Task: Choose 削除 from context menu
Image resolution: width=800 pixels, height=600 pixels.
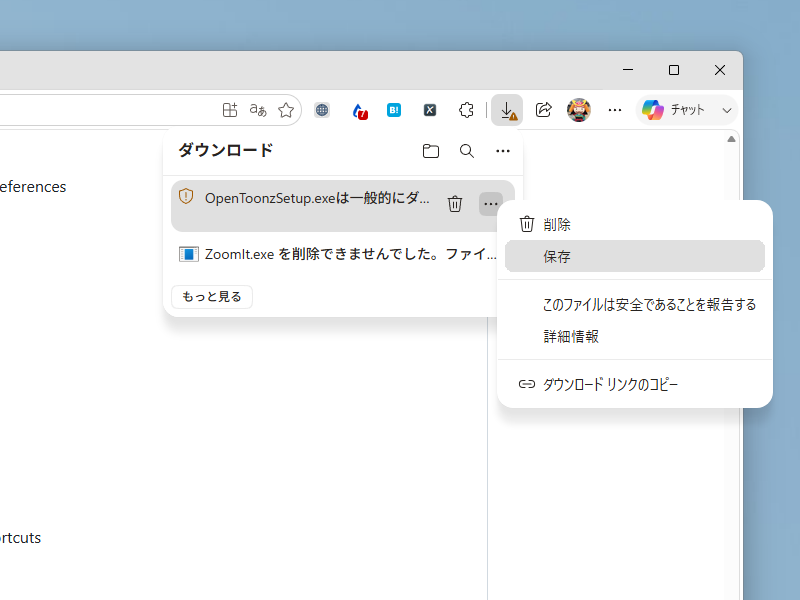Action: [635, 224]
